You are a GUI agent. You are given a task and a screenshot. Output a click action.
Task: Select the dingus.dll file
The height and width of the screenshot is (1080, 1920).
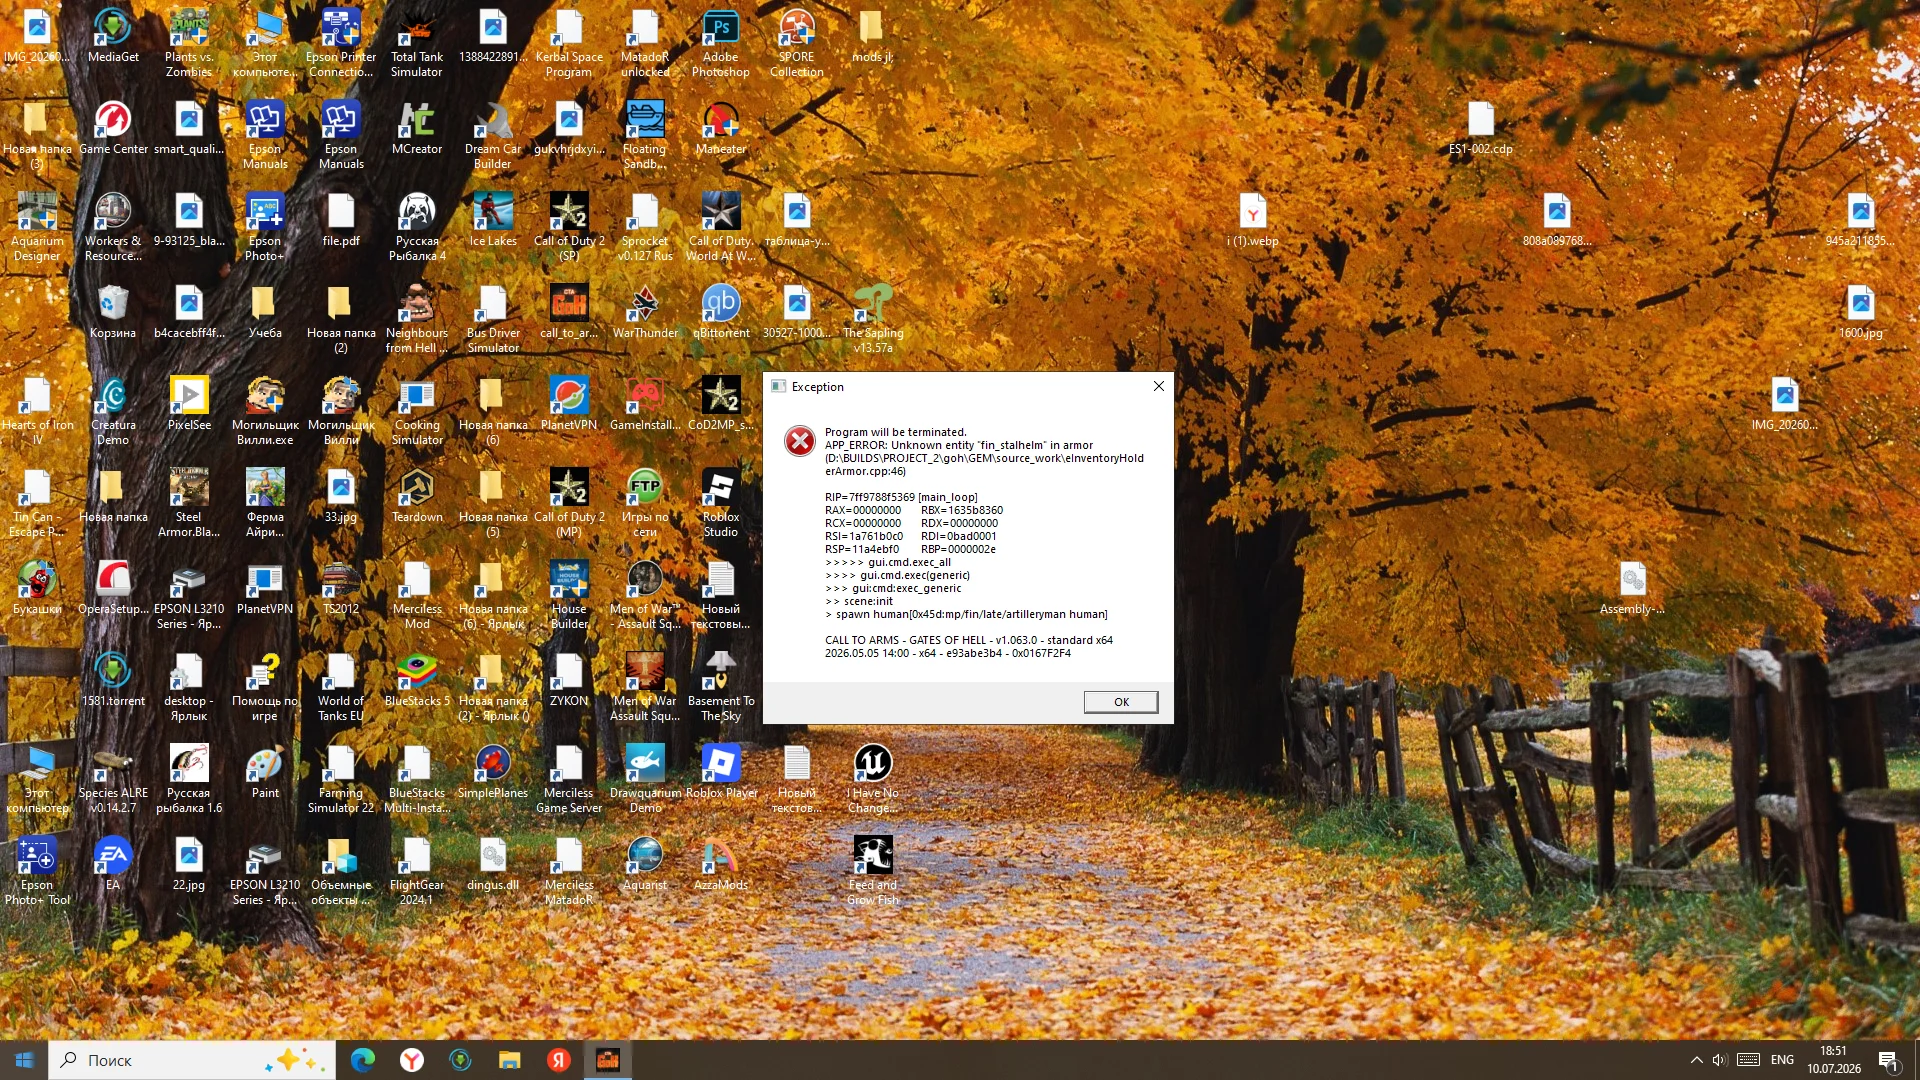coord(493,864)
